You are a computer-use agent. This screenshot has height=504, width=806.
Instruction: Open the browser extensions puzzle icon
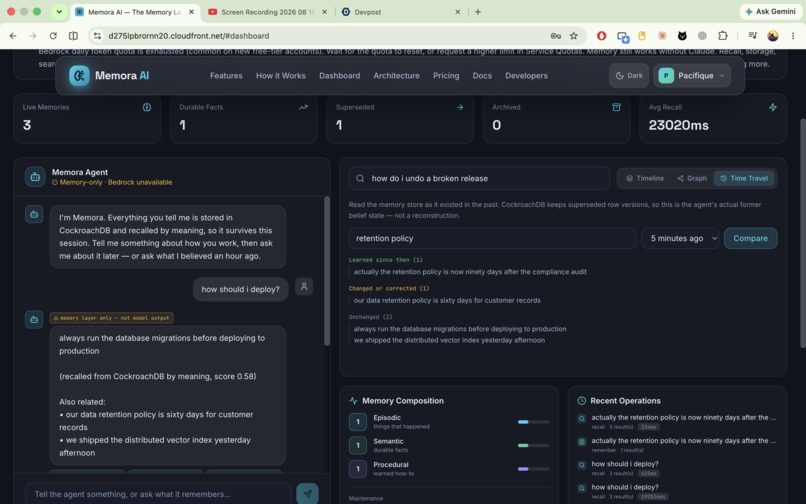723,35
